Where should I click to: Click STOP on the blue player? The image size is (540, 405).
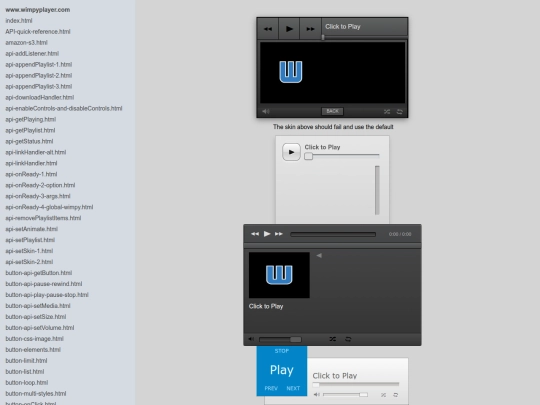pyautogui.click(x=282, y=351)
